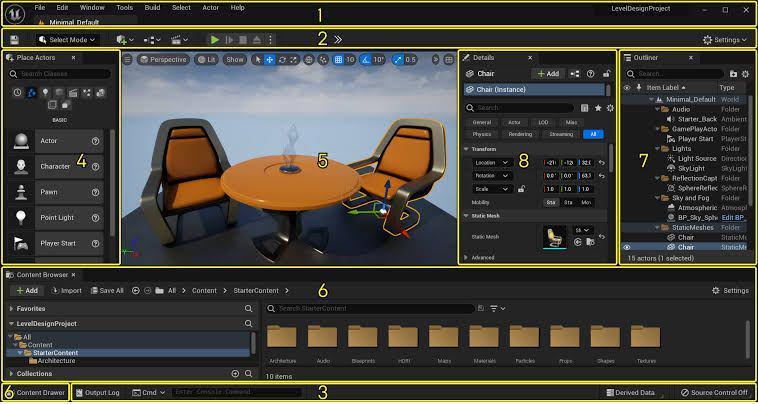Toggle rotation snapping in the viewport
The height and width of the screenshot is (404, 758).
pyautogui.click(x=366, y=59)
